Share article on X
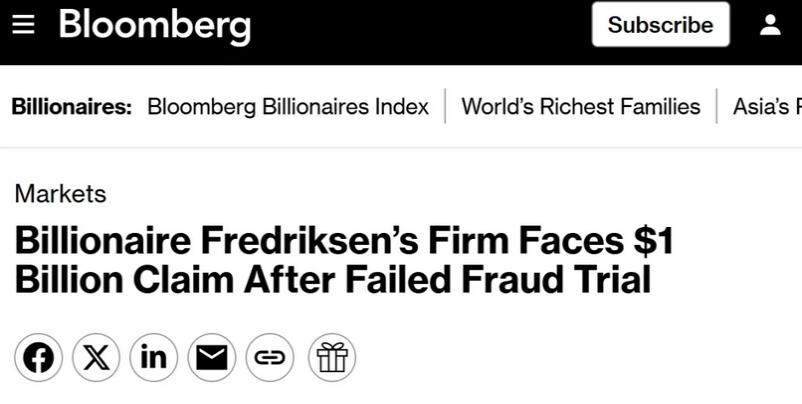The image size is (802, 404). [x=96, y=358]
